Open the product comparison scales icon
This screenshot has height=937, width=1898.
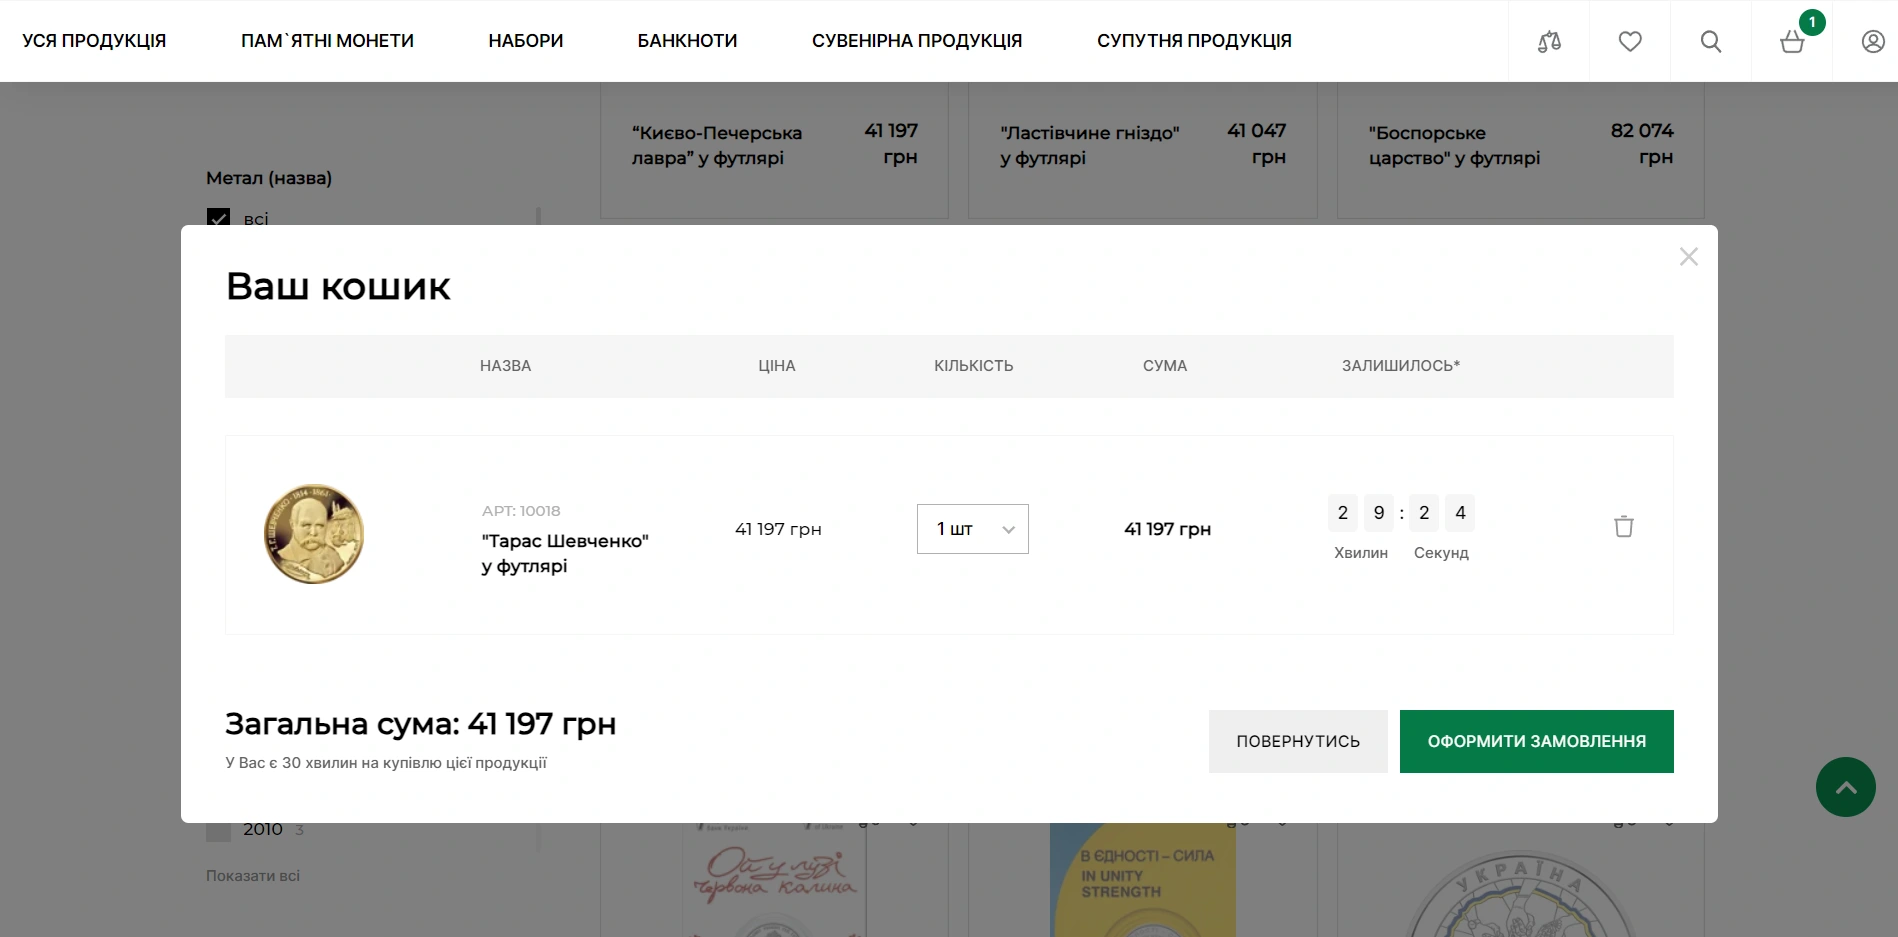click(x=1549, y=41)
